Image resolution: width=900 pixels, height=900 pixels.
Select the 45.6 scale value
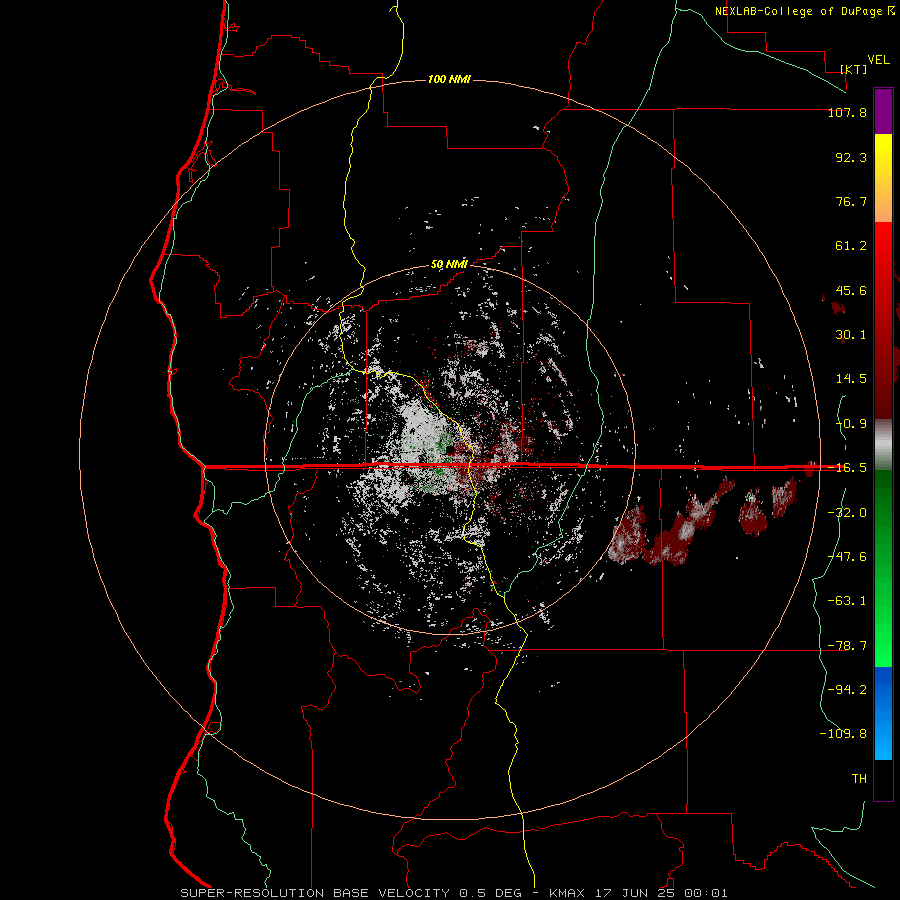pos(851,290)
